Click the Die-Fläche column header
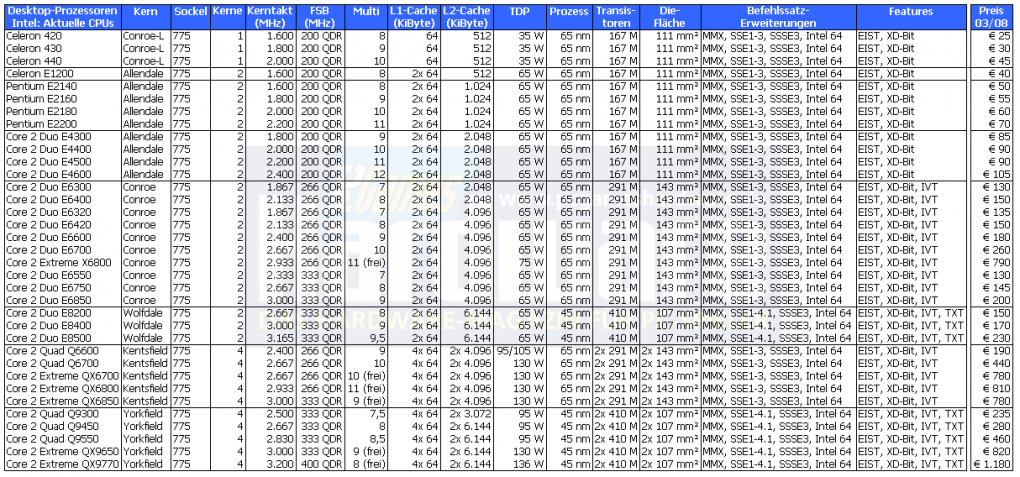1020x477 pixels. 670,17
